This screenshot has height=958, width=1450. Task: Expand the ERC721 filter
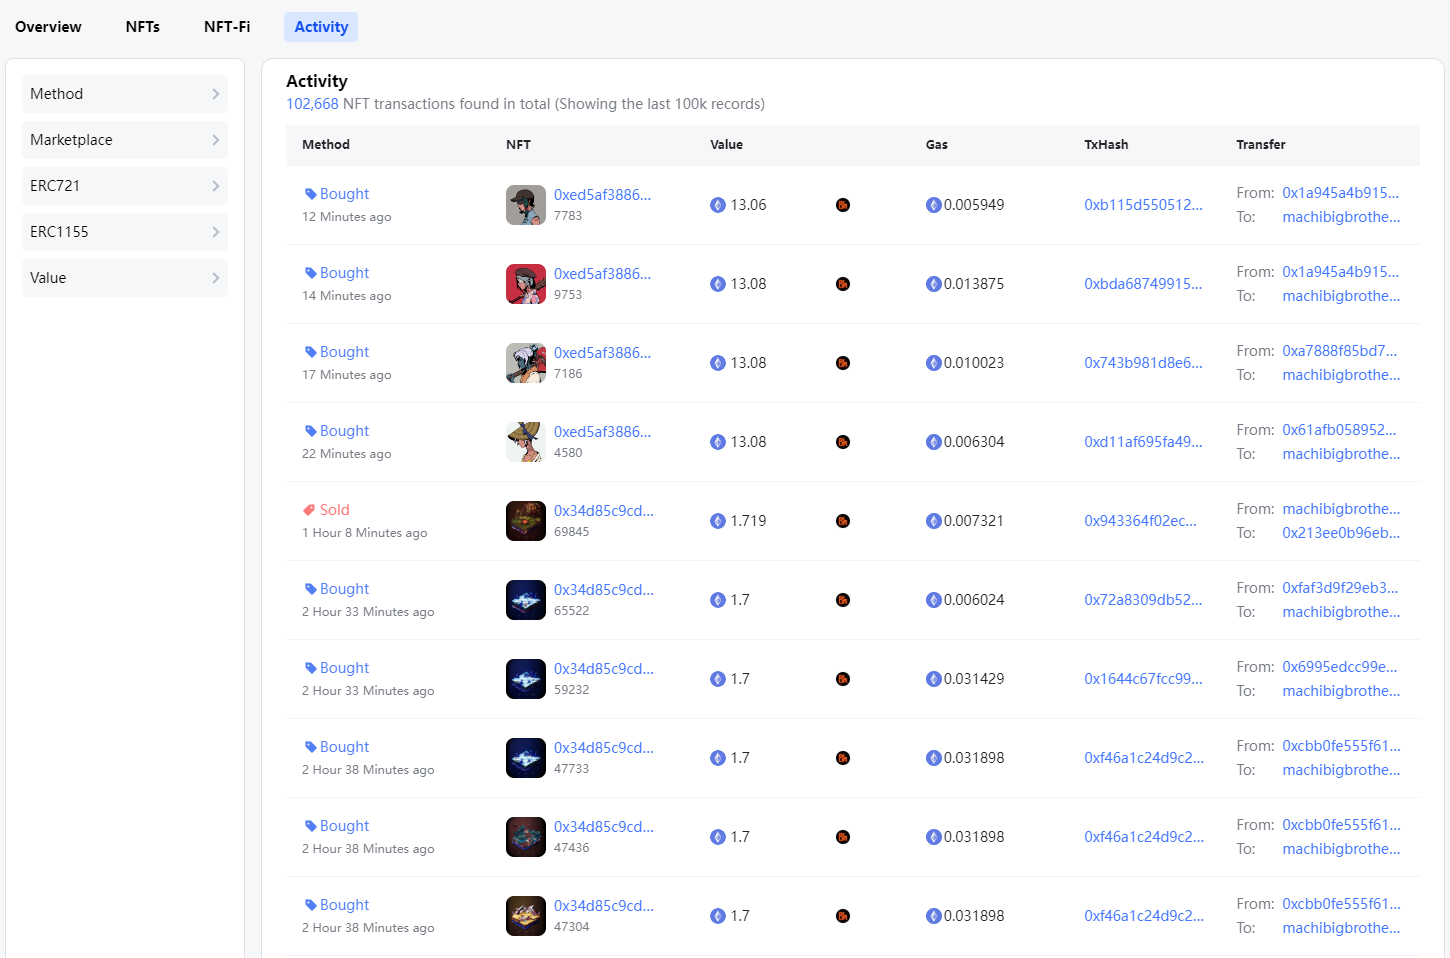pos(125,186)
